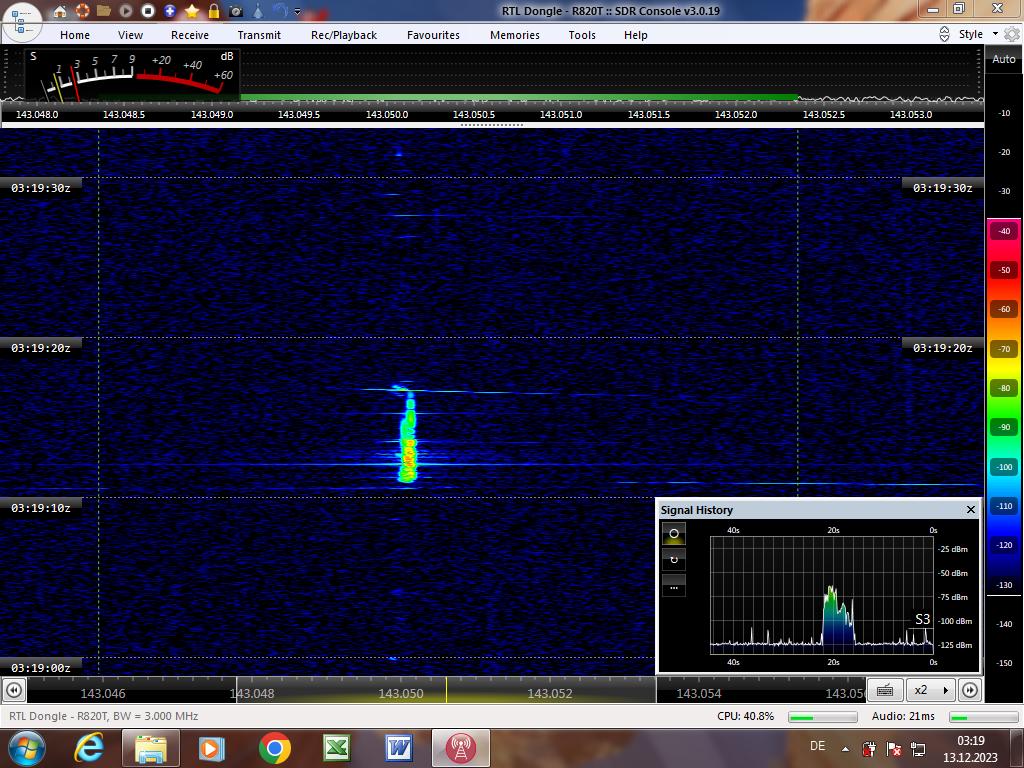The height and width of the screenshot is (768, 1024).
Task: Click the 03:19:20z left timestamp label
Action: pos(40,348)
